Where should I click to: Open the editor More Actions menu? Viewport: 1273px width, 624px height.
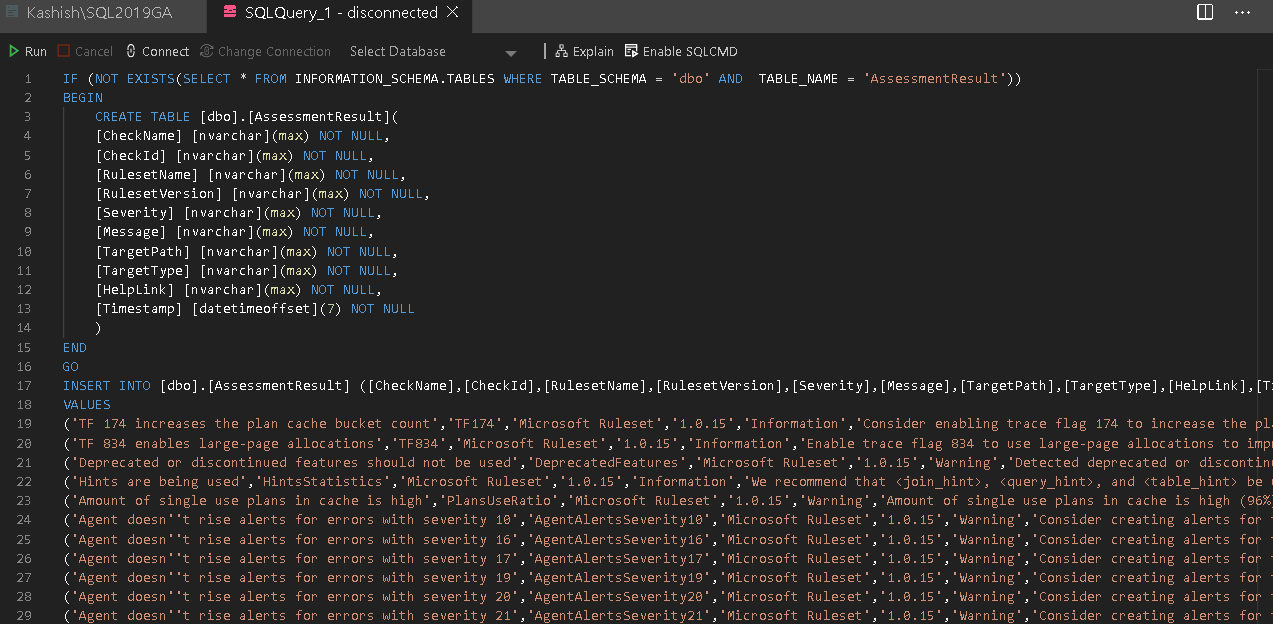[x=1243, y=13]
